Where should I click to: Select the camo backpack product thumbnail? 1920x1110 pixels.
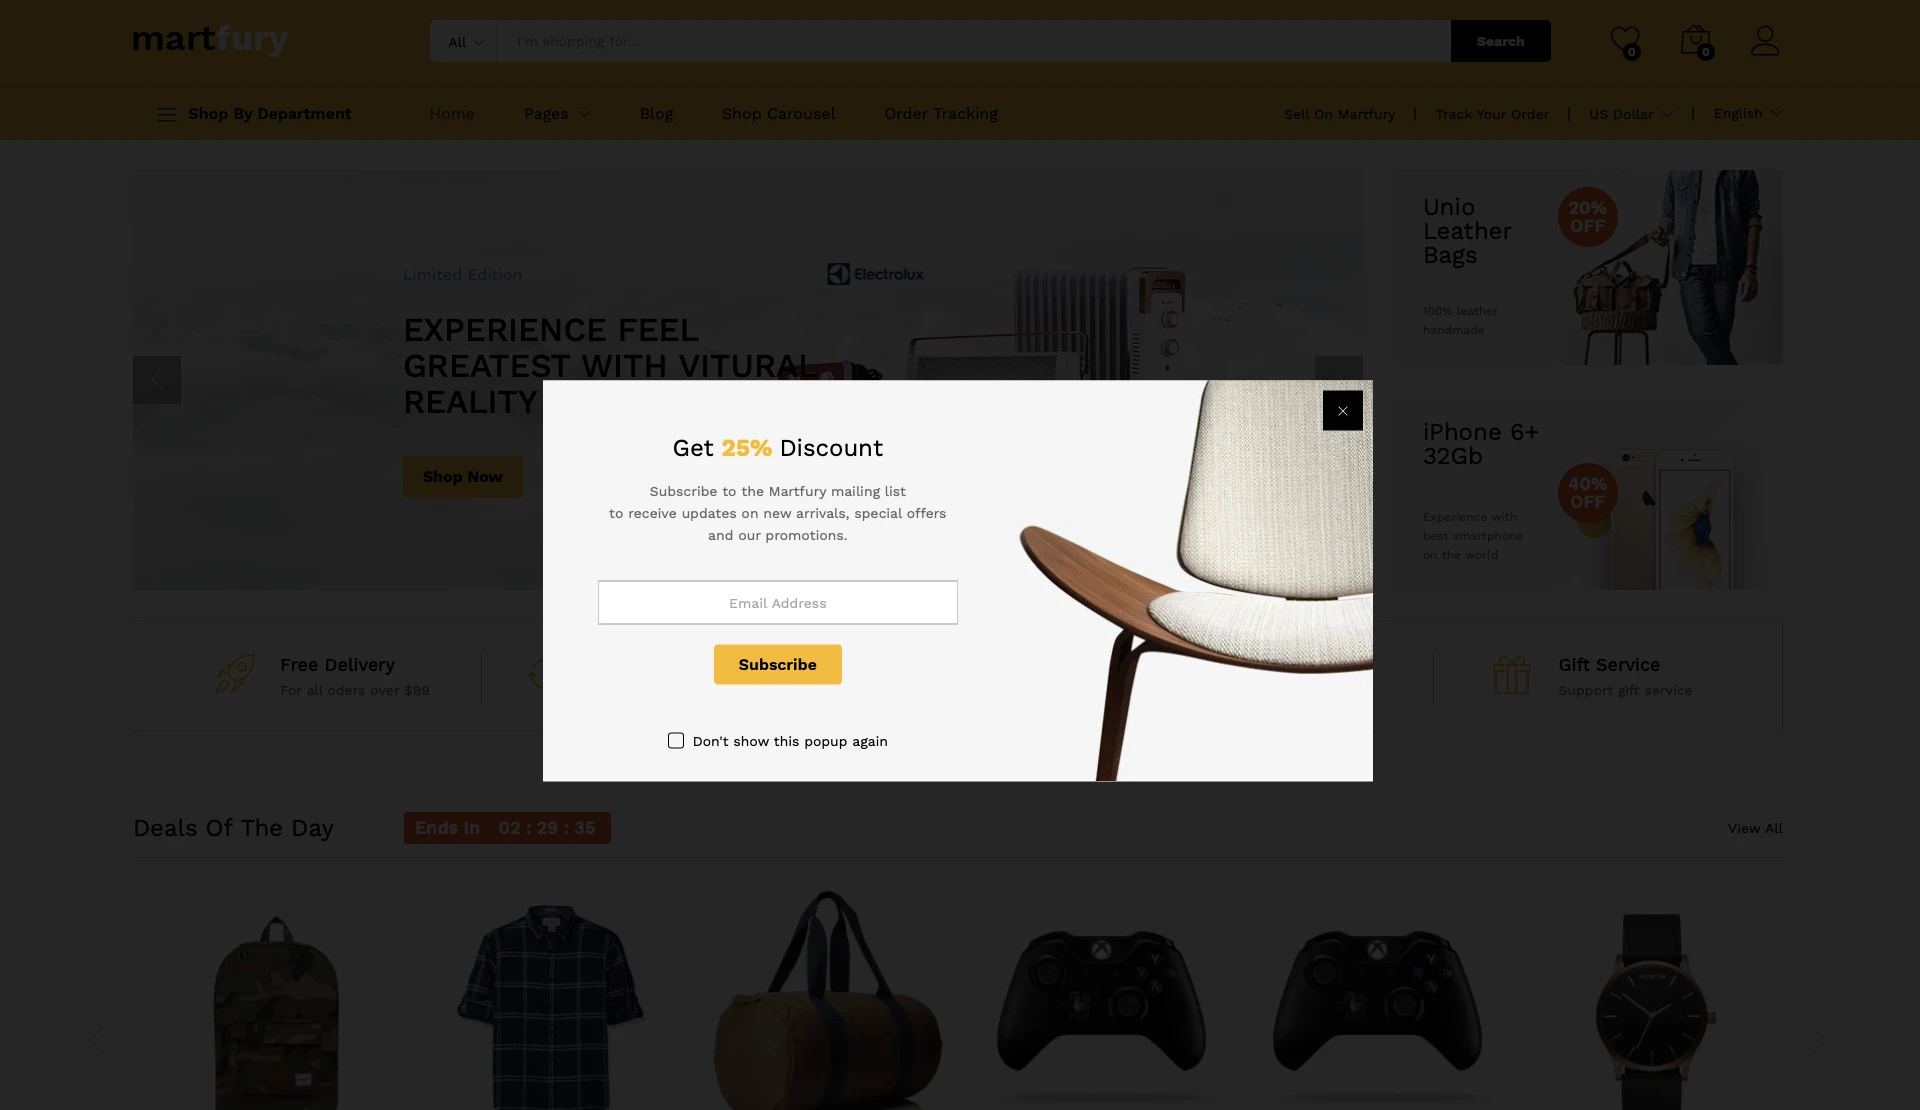click(276, 1010)
